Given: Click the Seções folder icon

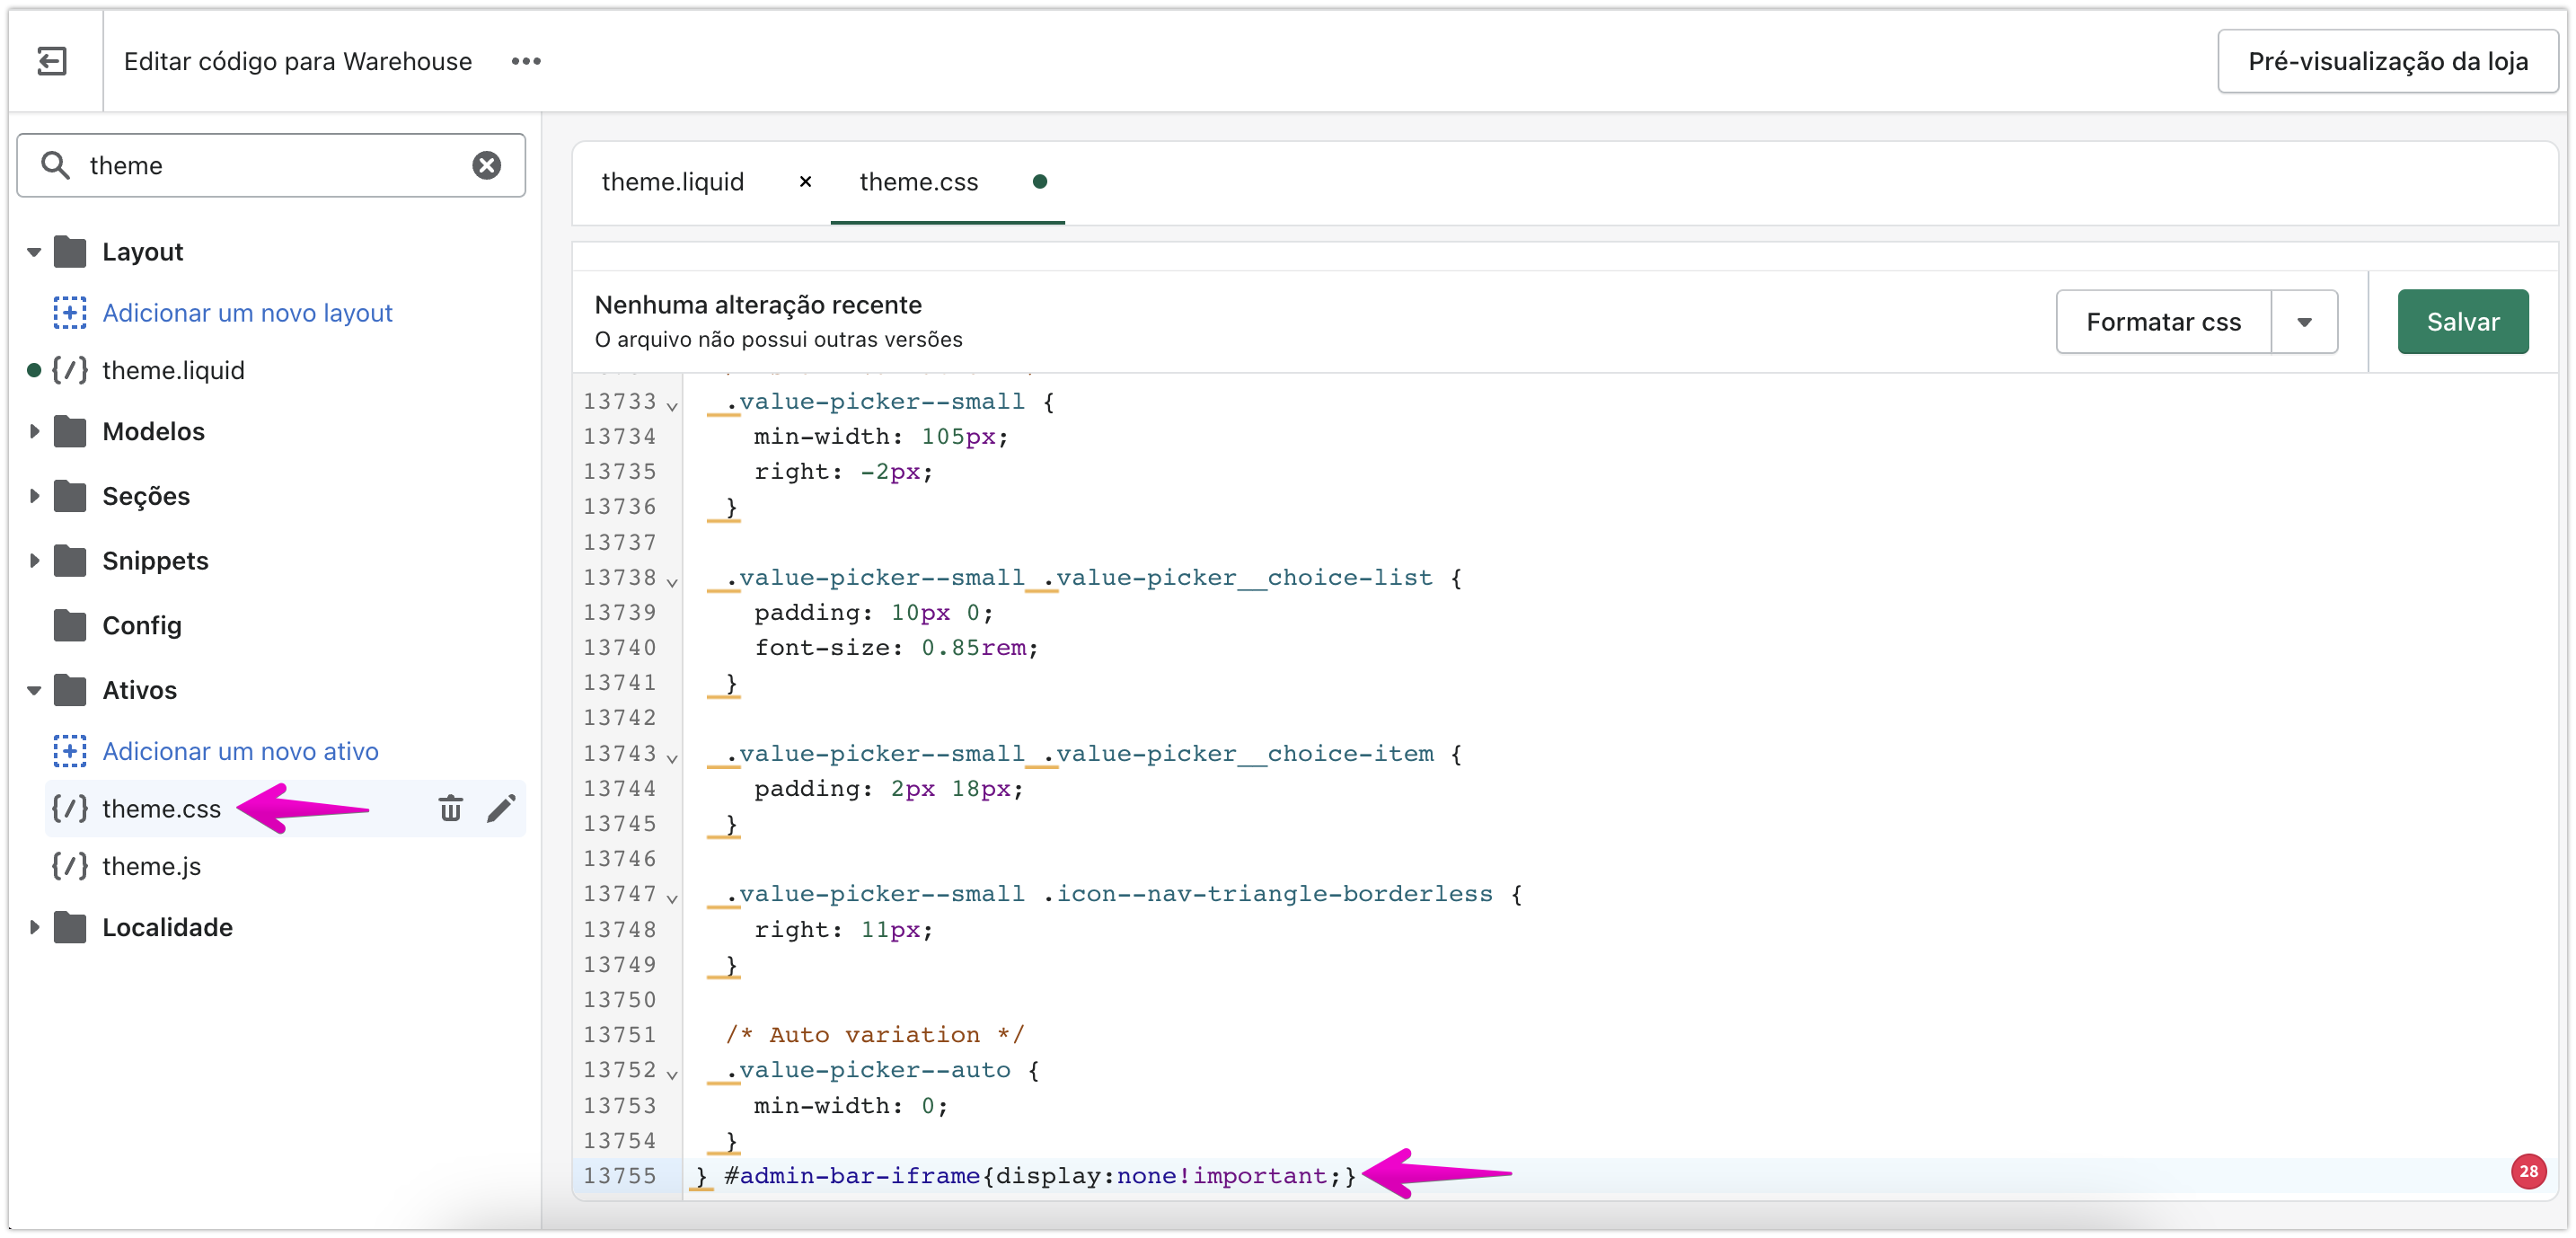Looking at the screenshot, I should 69,496.
